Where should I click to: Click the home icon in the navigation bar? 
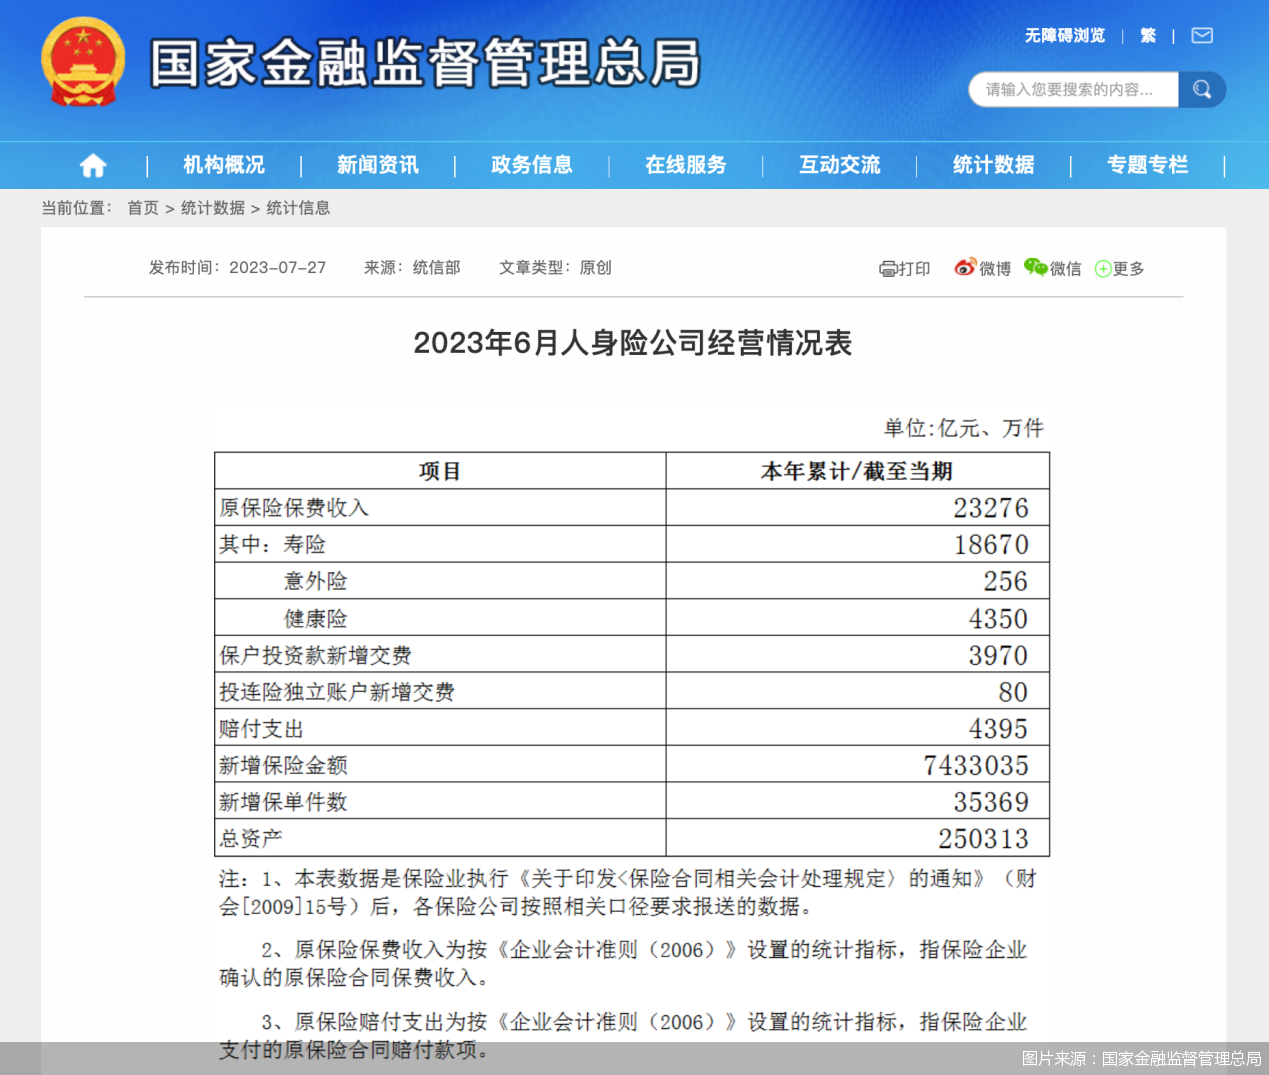pos(92,165)
